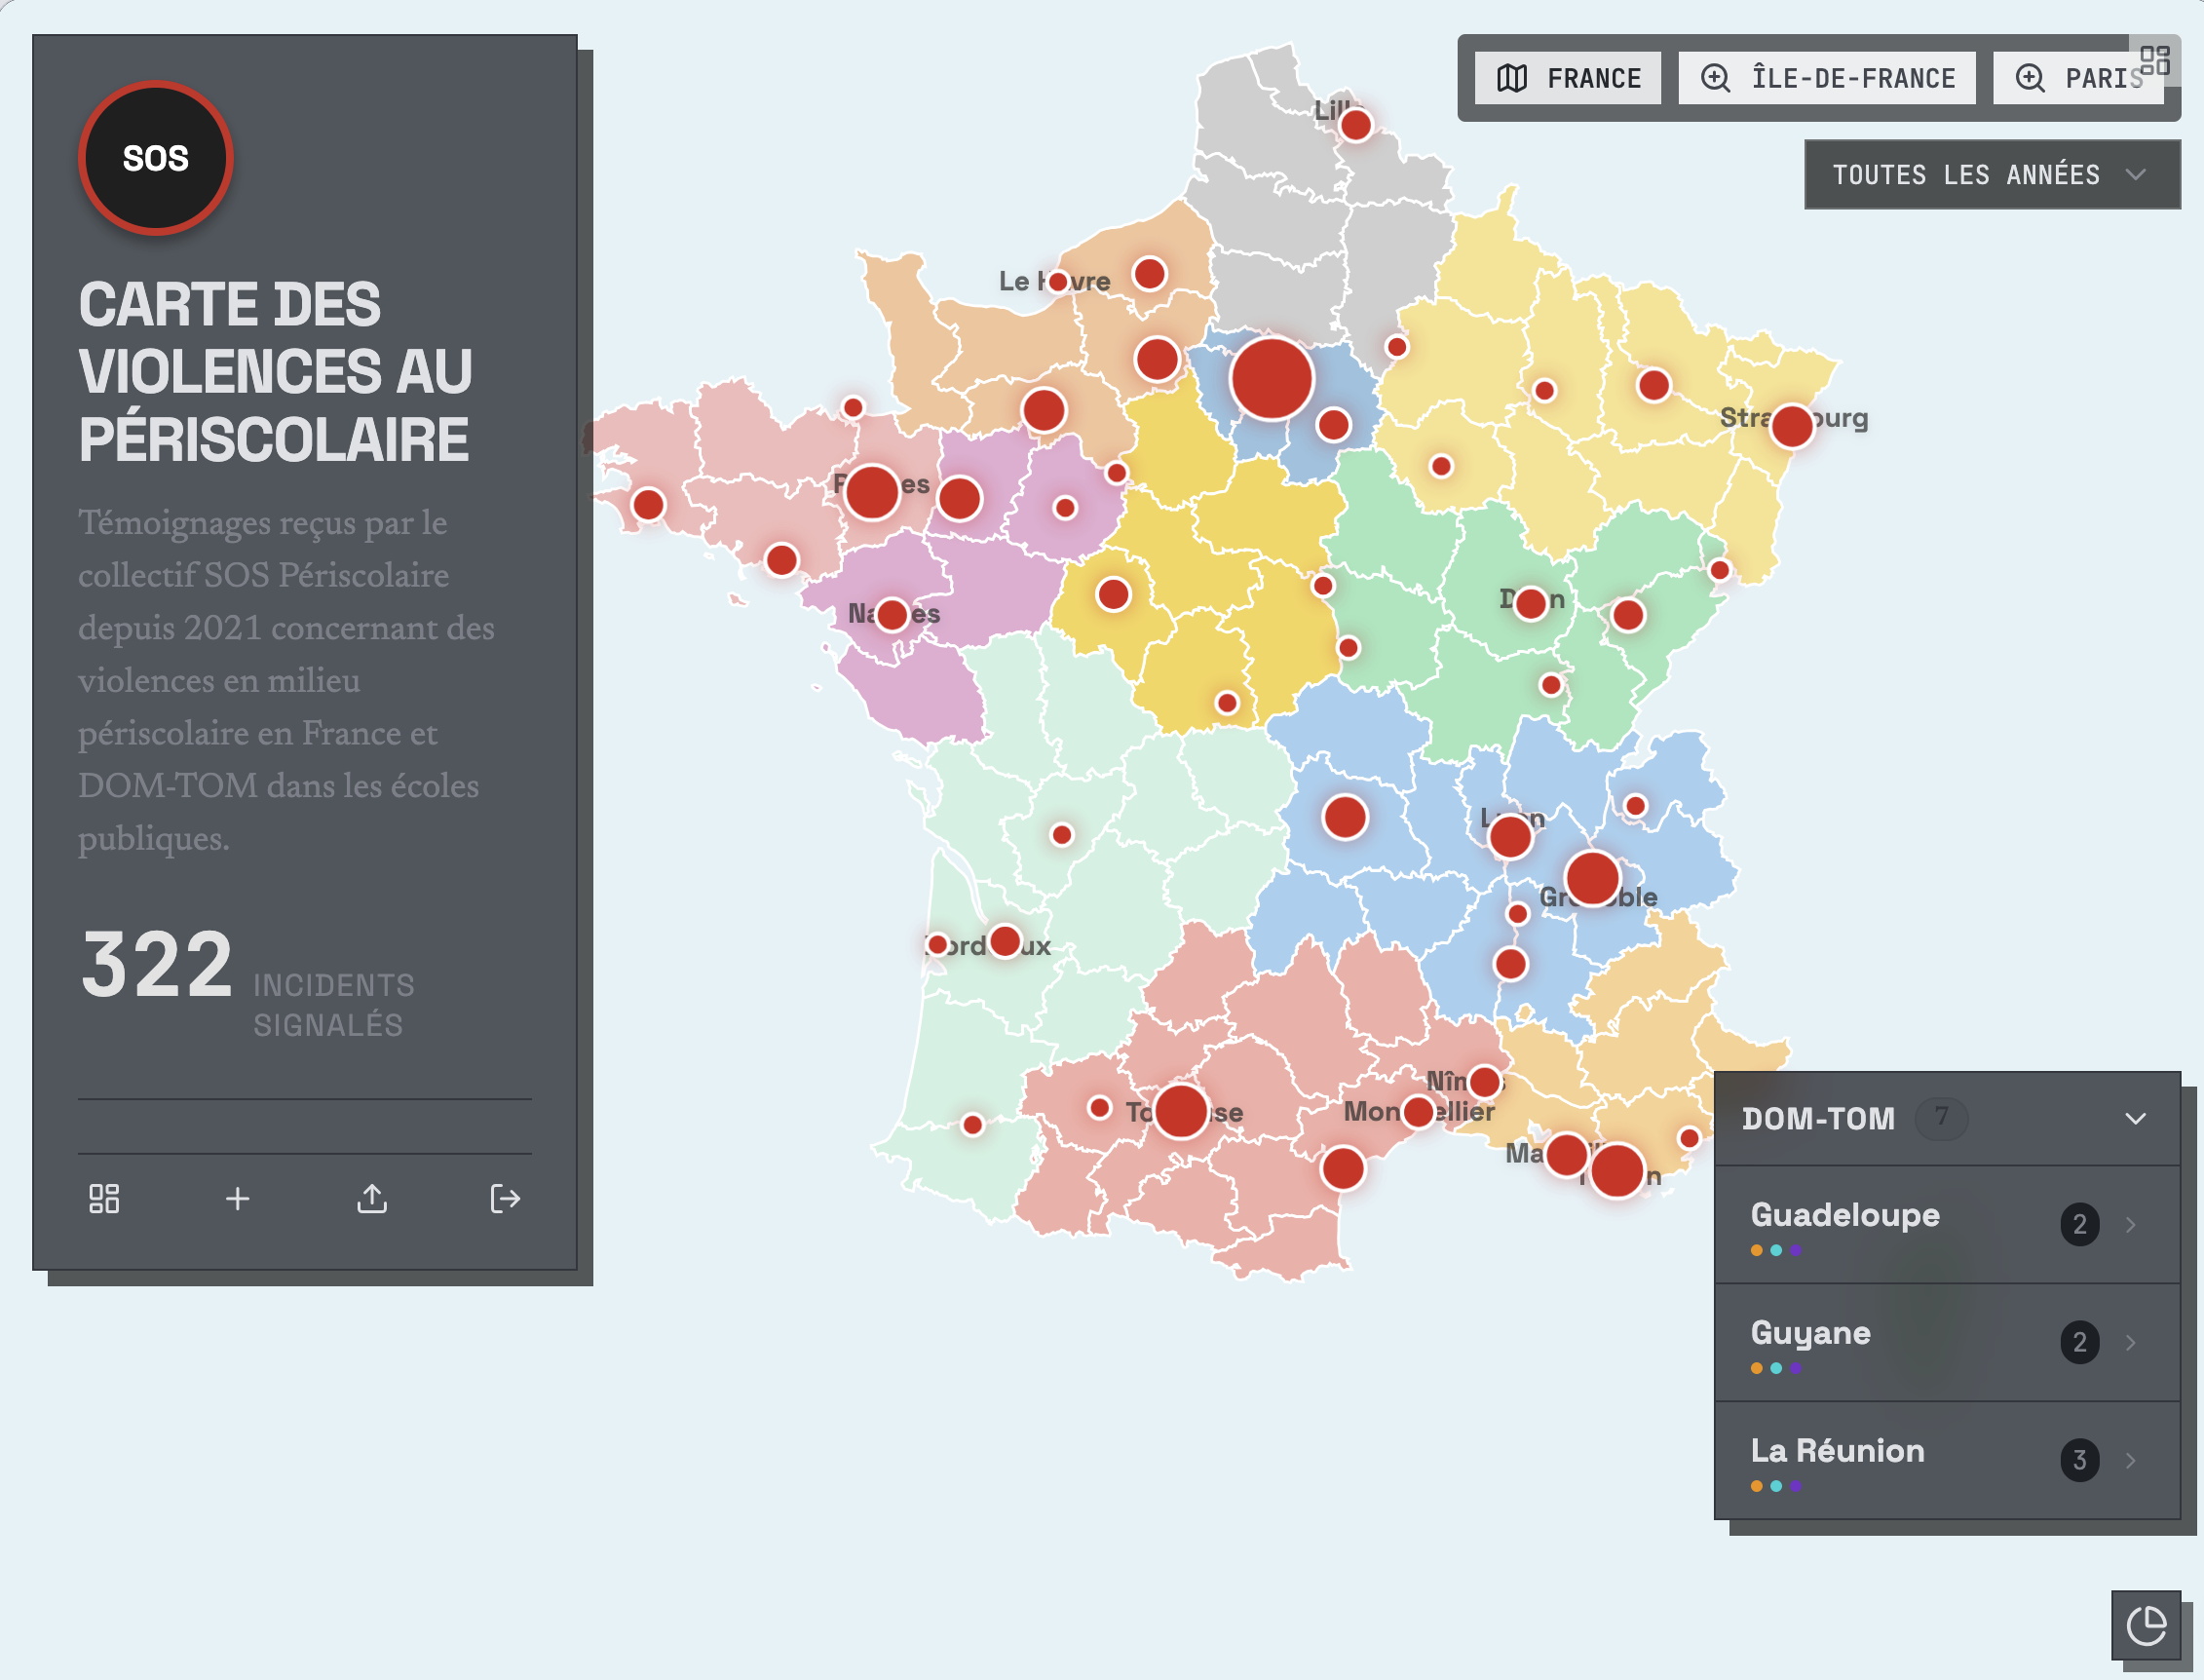The image size is (2204, 1680).
Task: Click the Strasbourg incident marker
Action: coord(1792,426)
